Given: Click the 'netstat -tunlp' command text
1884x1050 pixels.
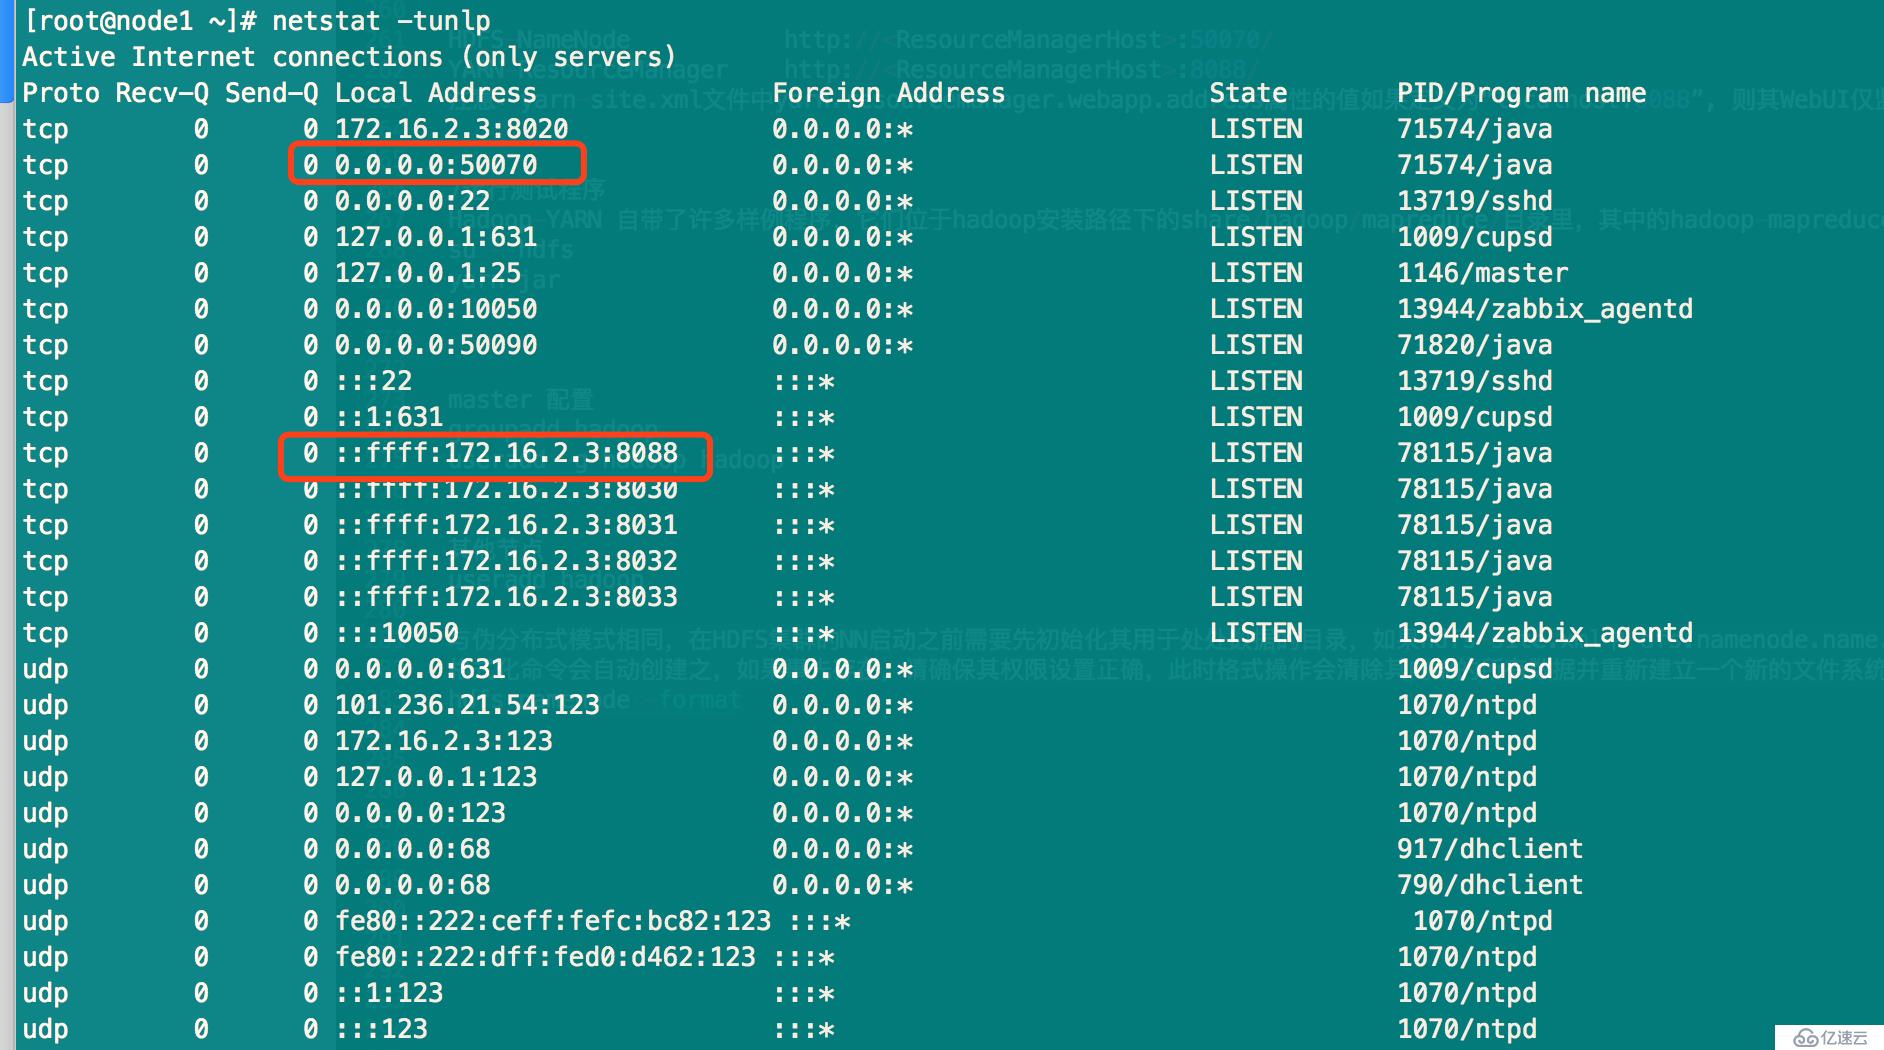Looking at the screenshot, I should click(x=381, y=21).
